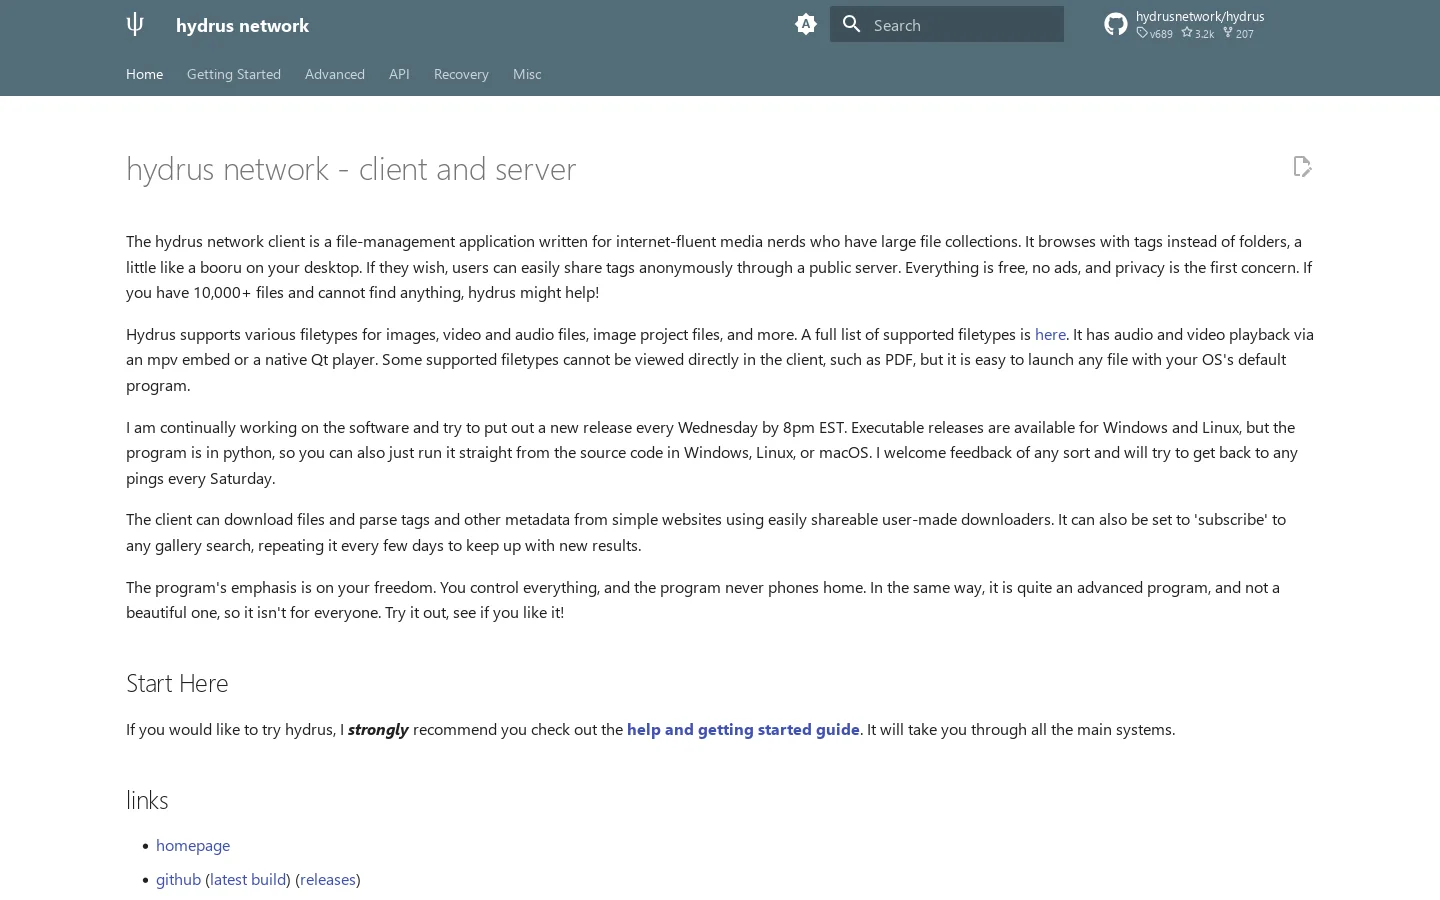Go to the Recovery tab
1440x900 pixels.
click(461, 74)
